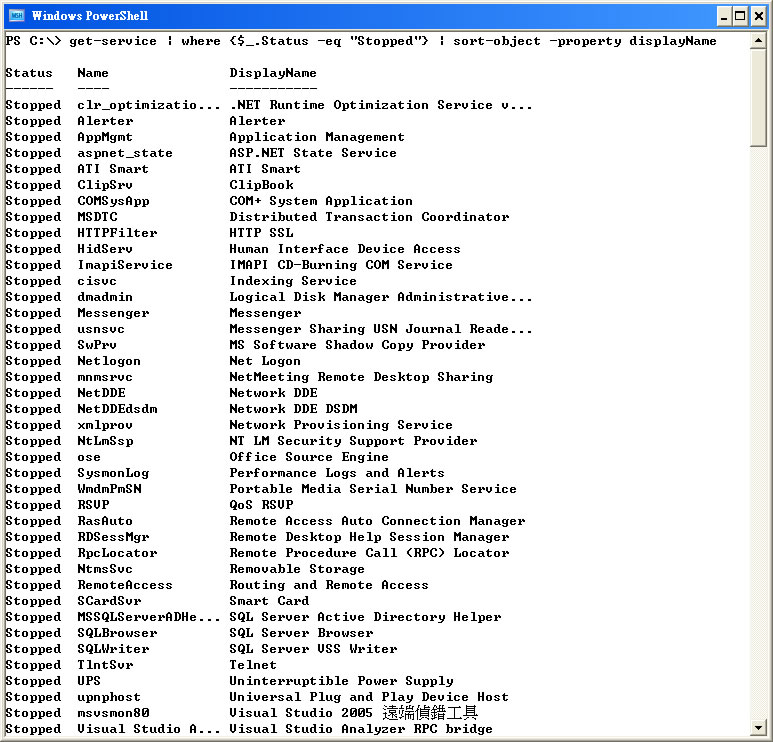This screenshot has width=773, height=742.
Task: Minimize the Windows PowerShell window
Action: click(723, 16)
